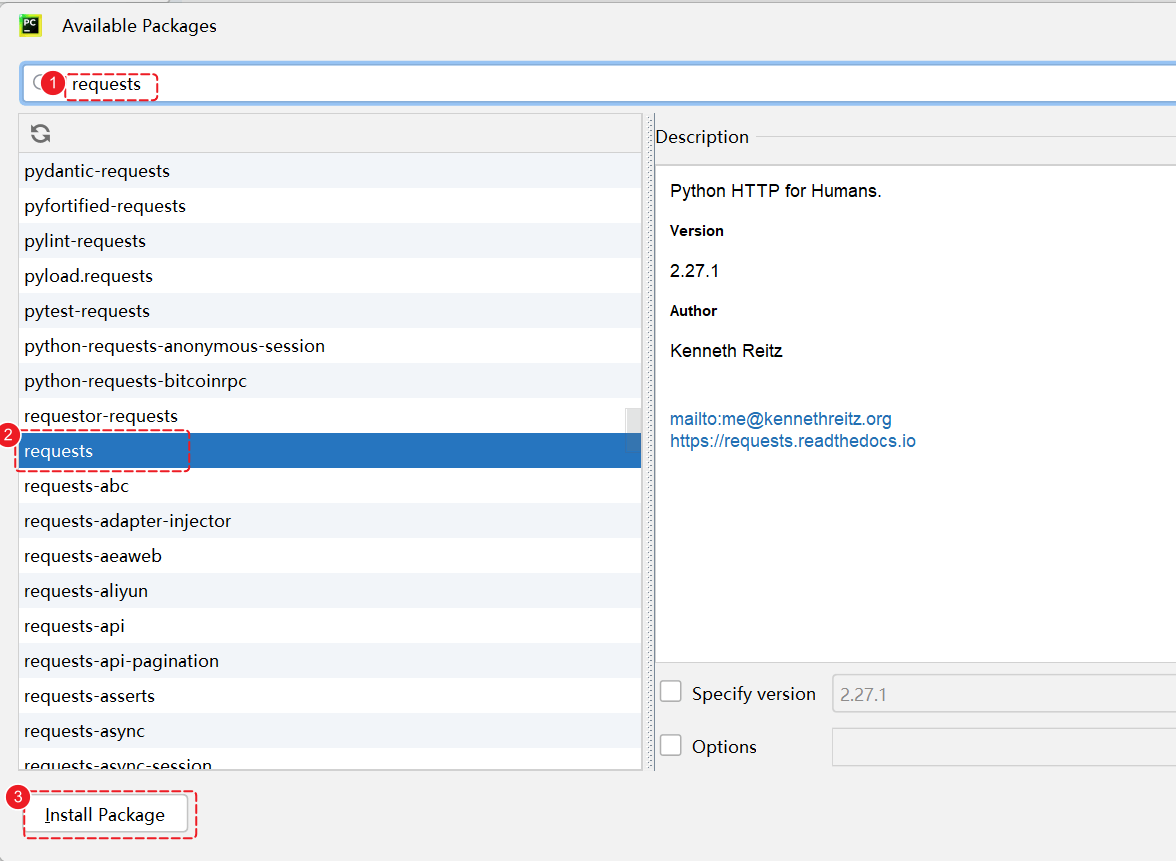Select the highlighted requests package row
The width and height of the screenshot is (1176, 861).
(330, 451)
